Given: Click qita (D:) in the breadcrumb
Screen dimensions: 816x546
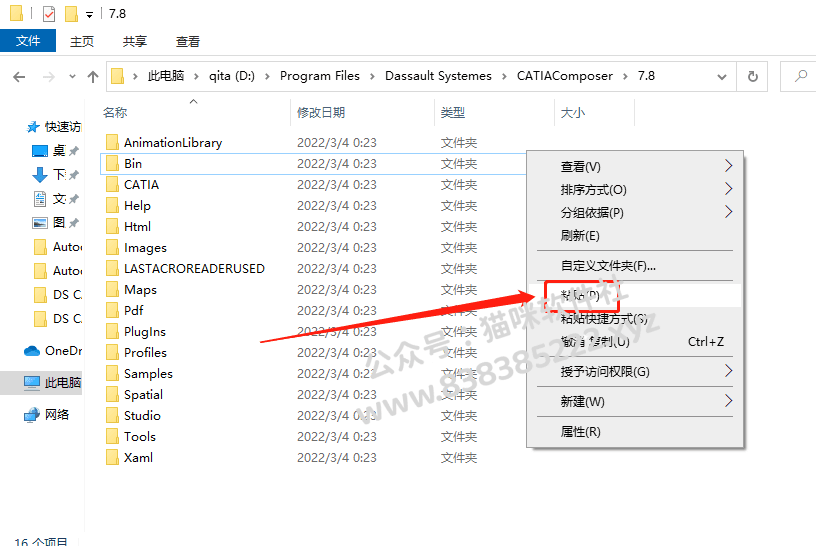Looking at the screenshot, I should point(232,76).
